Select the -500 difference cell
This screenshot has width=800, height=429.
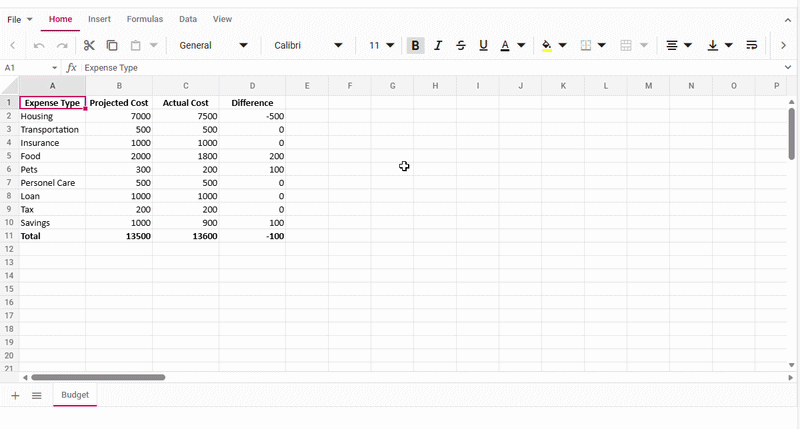[252, 116]
